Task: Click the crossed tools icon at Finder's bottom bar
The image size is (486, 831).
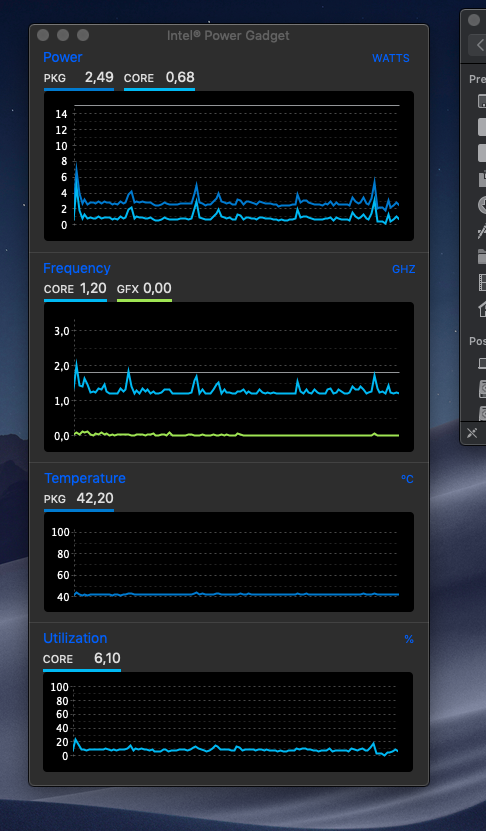Action: 472,433
